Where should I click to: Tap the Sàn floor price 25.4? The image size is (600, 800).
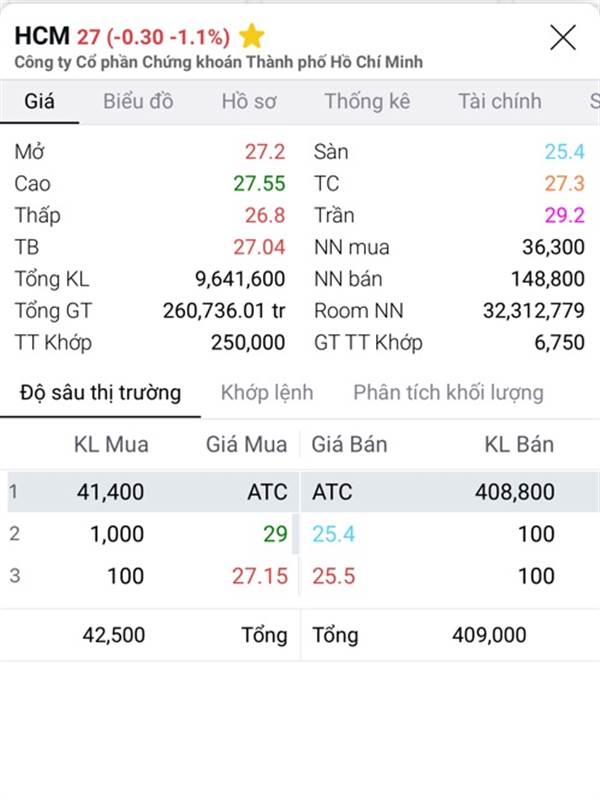click(x=564, y=152)
